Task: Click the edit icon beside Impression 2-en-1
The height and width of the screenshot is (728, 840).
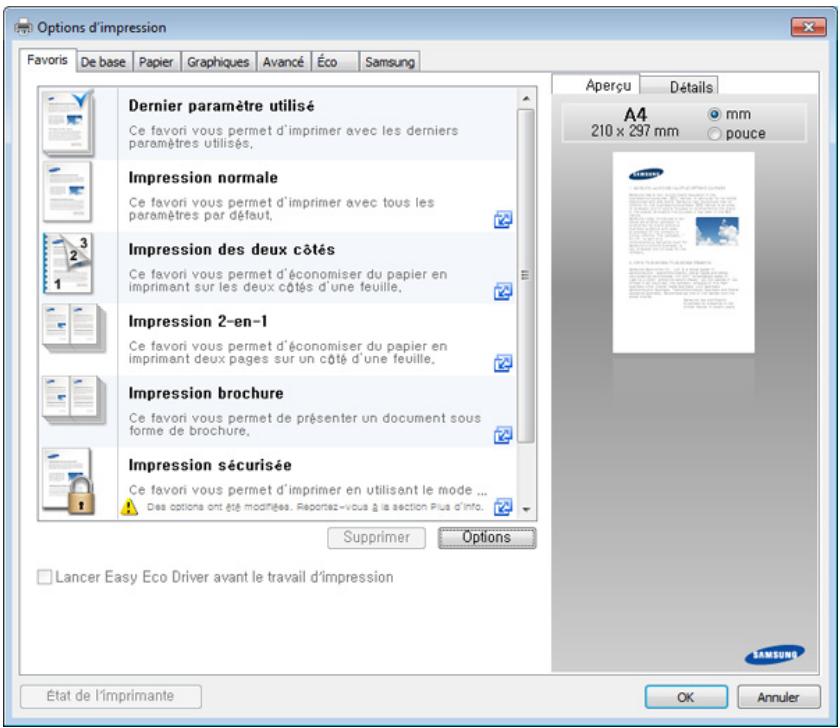Action: point(506,360)
